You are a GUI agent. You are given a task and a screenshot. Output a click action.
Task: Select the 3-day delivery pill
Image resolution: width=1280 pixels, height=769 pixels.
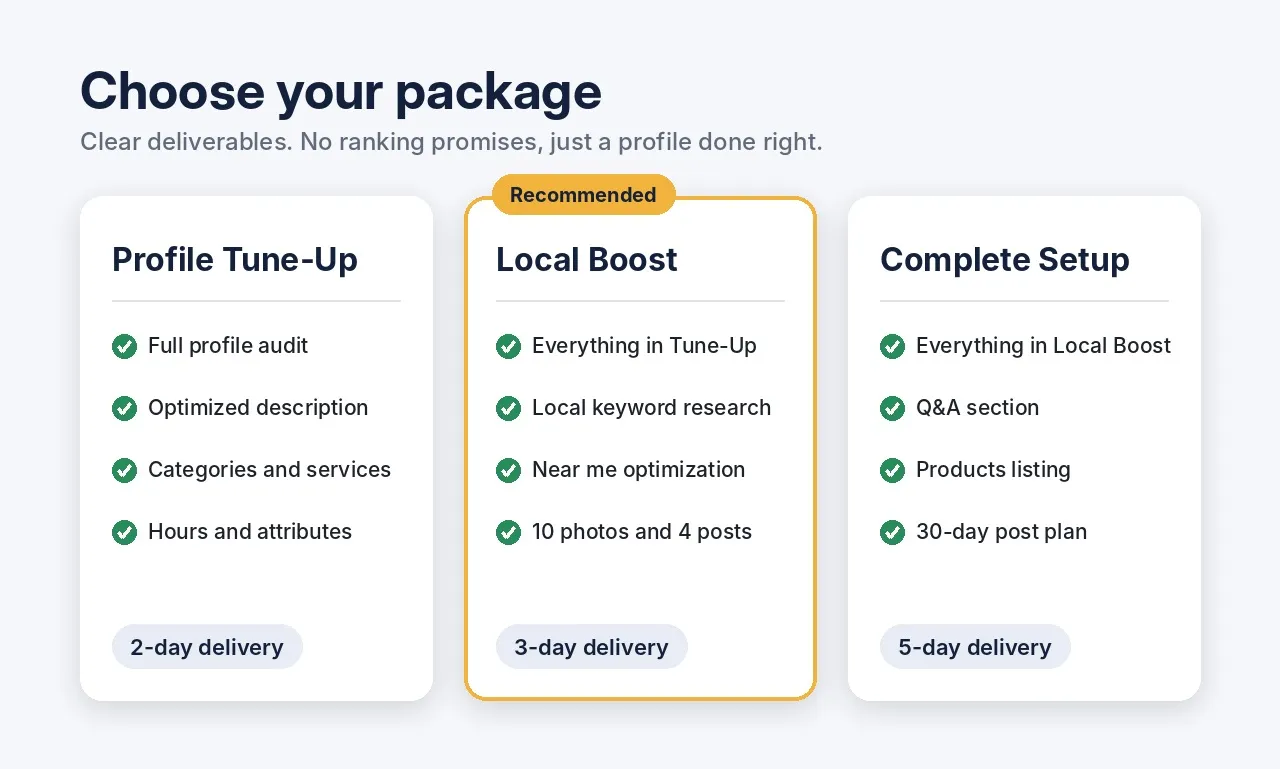591,647
